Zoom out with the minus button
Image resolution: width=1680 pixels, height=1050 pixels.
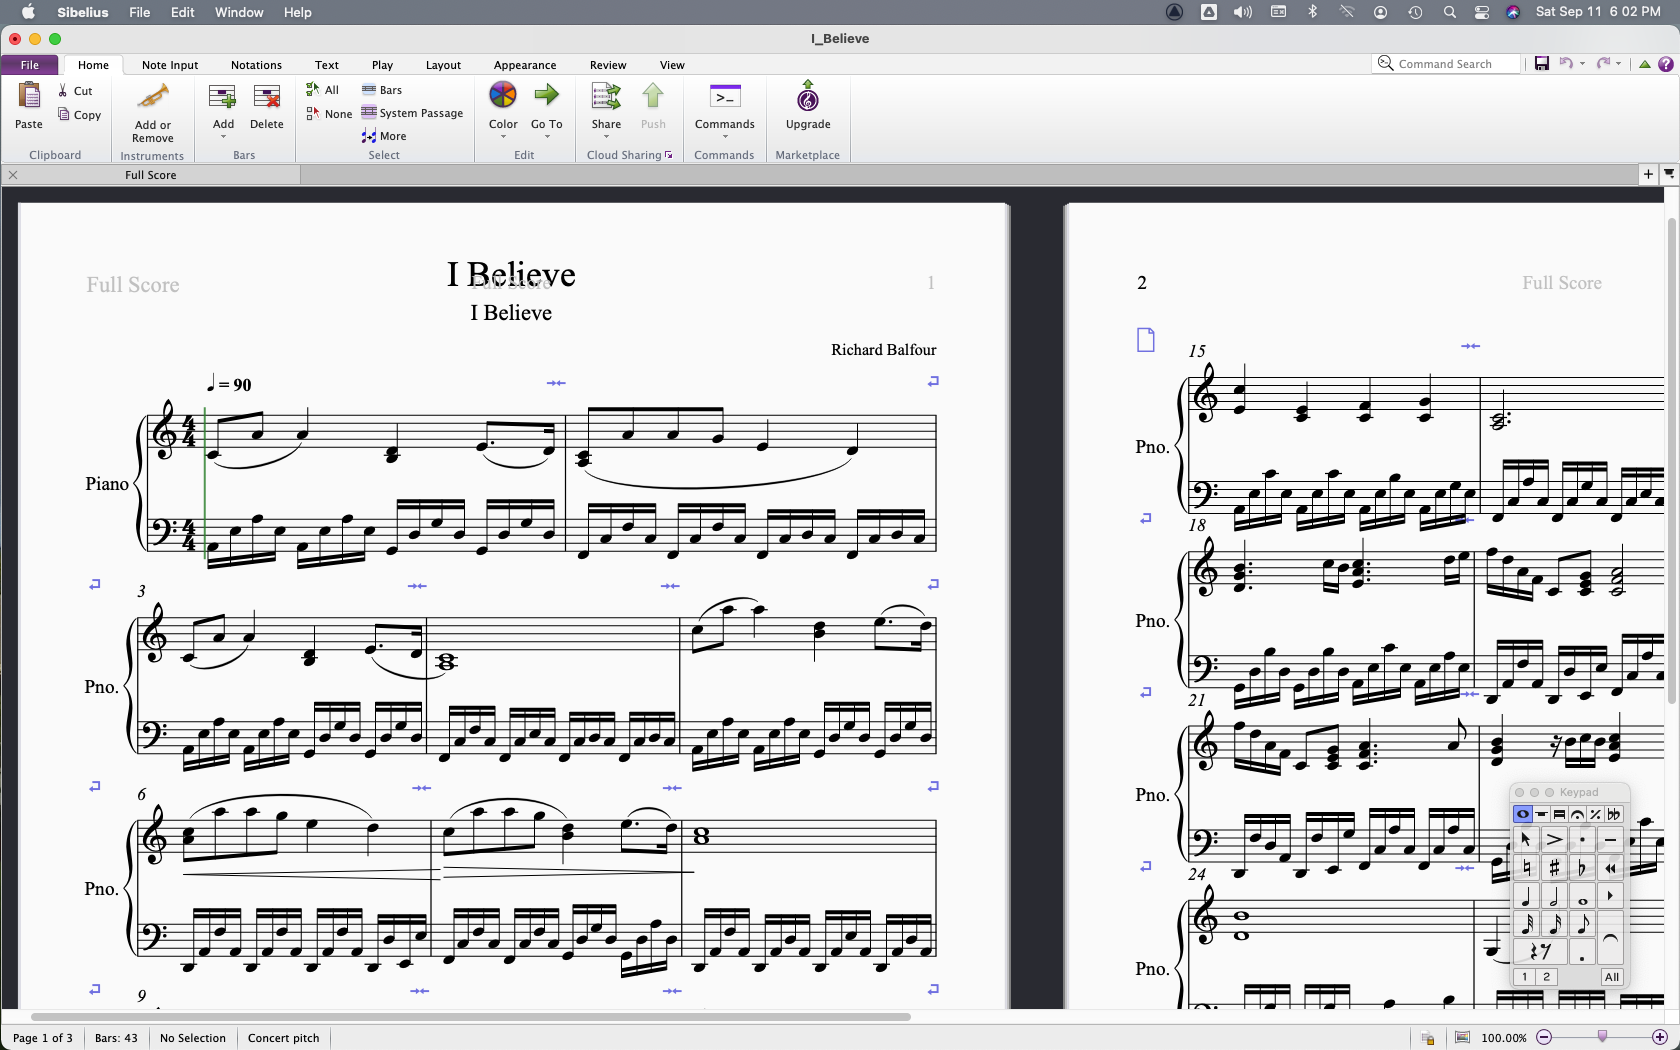1544,1038
